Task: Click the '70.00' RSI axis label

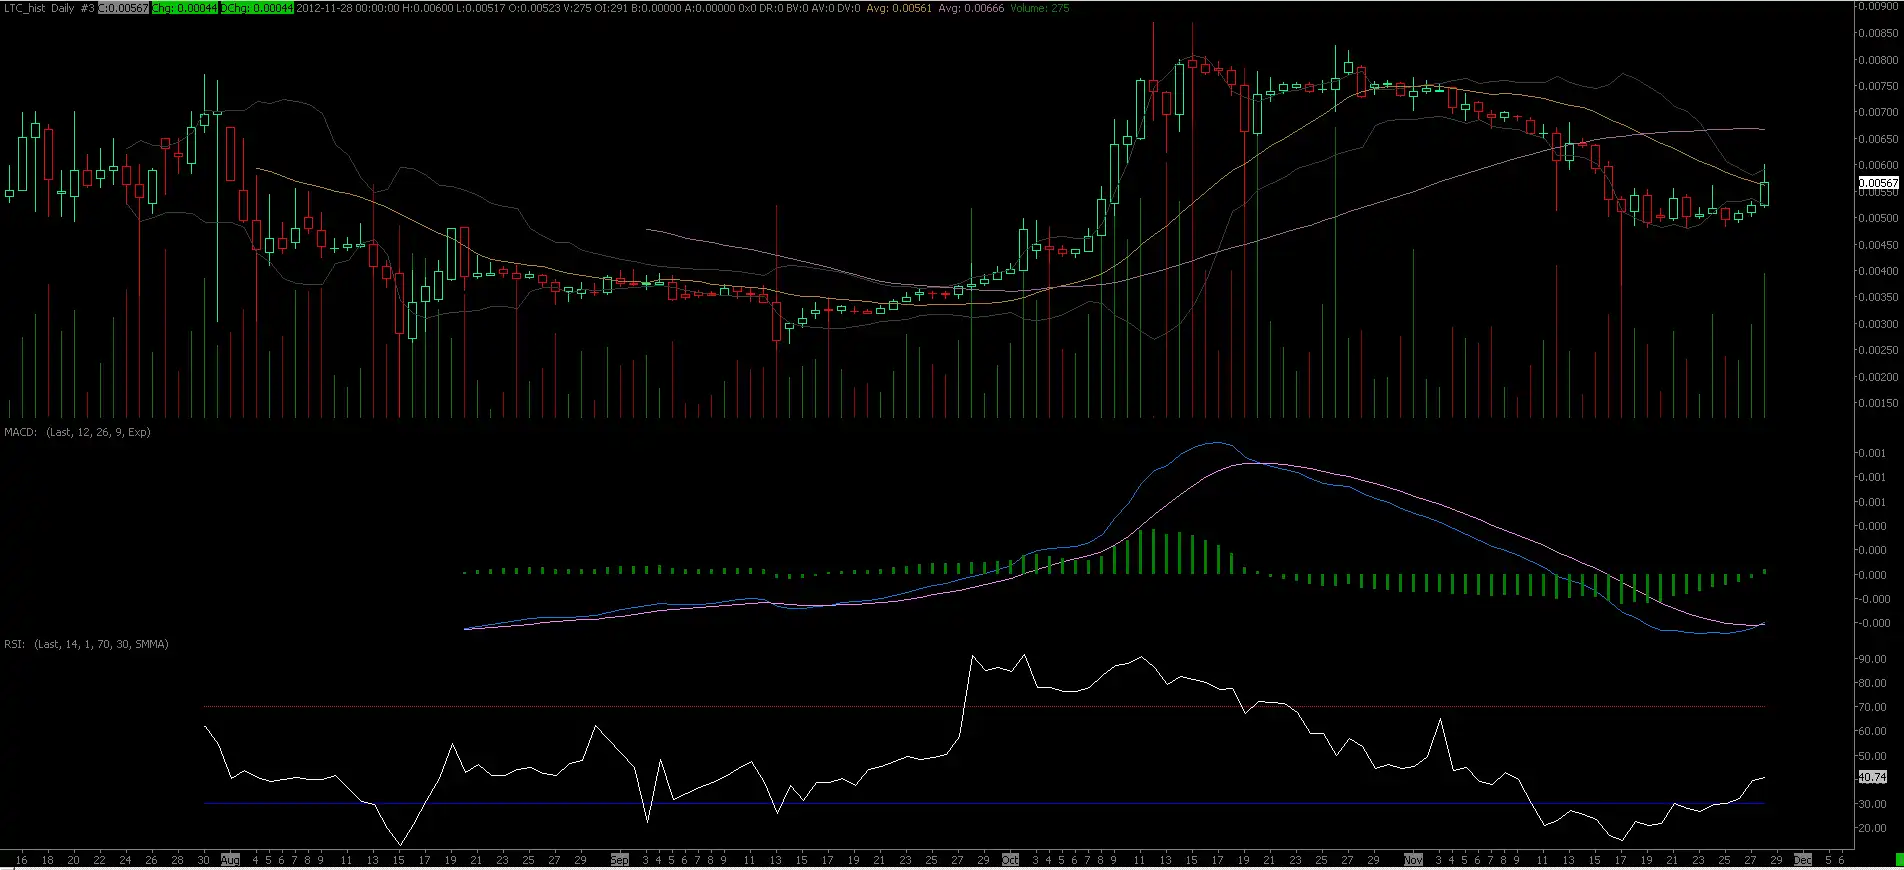Action: [1872, 707]
